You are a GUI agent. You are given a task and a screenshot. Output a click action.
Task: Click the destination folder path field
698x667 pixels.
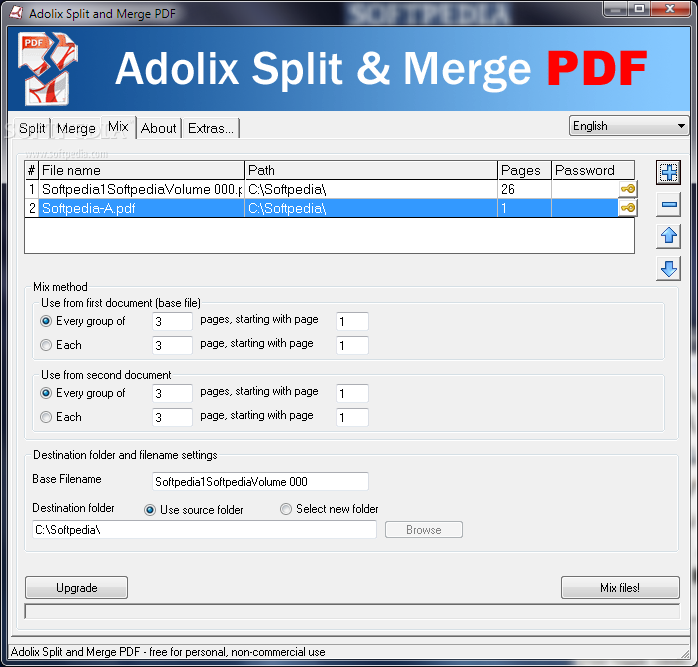tap(204, 529)
